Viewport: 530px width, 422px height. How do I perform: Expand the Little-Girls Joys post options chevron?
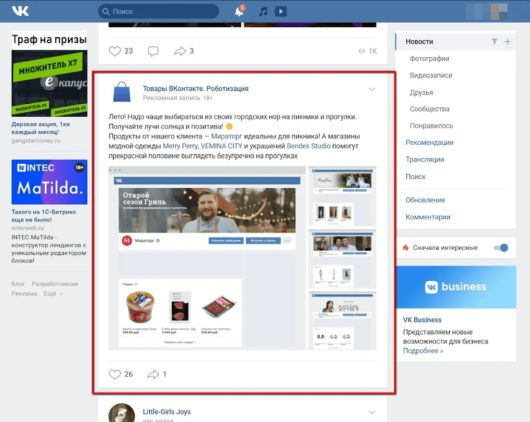372,412
